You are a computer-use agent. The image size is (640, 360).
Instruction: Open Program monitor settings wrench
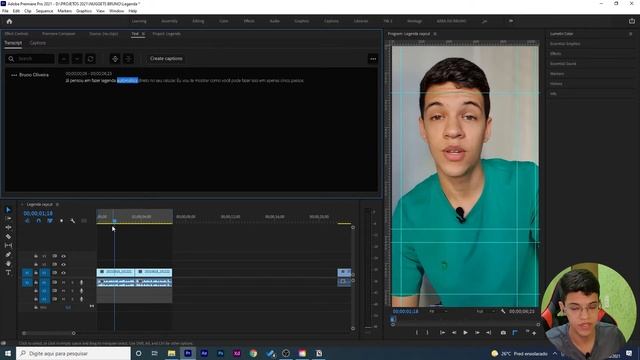click(x=503, y=311)
